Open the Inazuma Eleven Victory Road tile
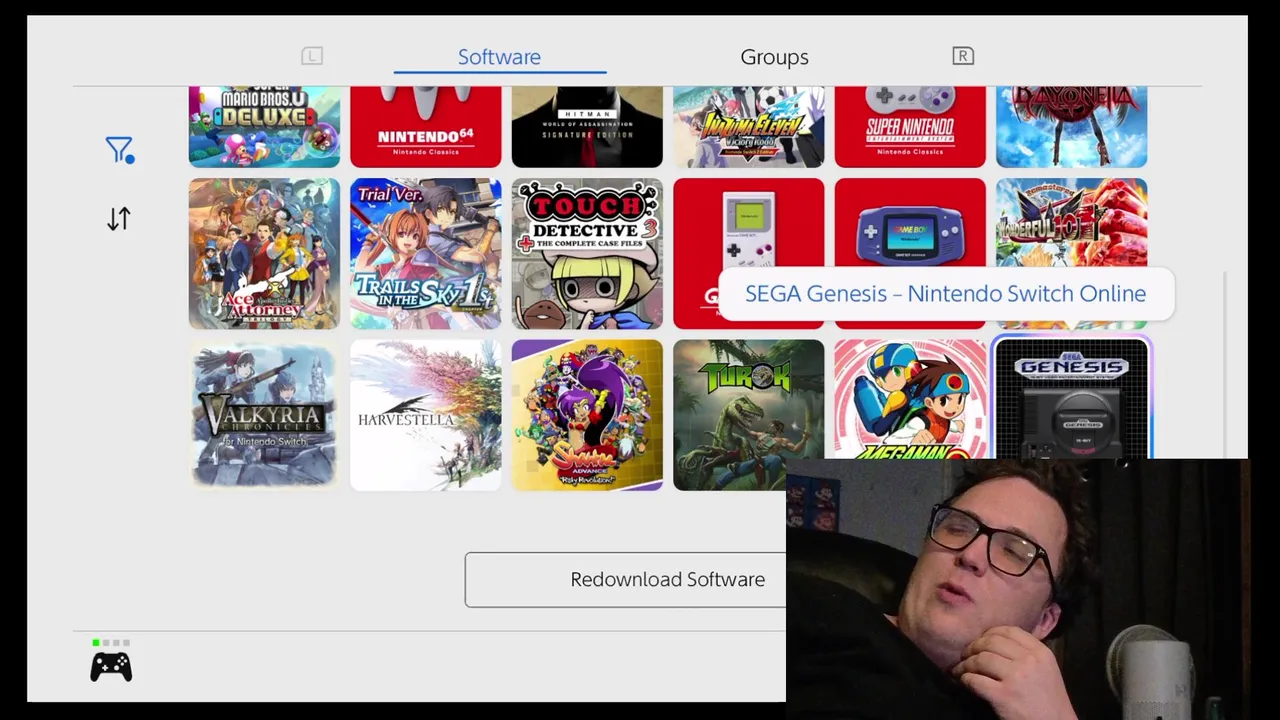The image size is (1280, 720). (x=749, y=127)
